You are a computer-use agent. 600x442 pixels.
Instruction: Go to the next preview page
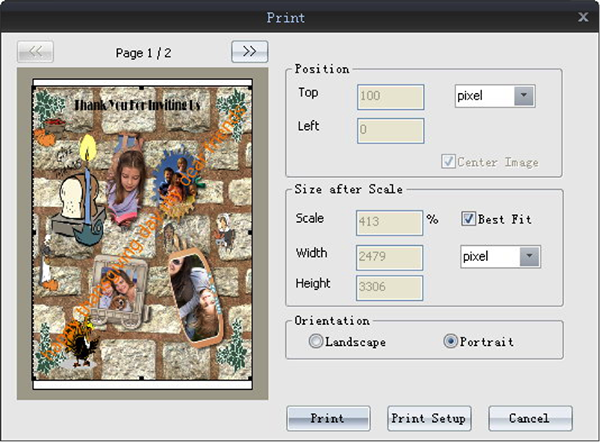coord(249,51)
